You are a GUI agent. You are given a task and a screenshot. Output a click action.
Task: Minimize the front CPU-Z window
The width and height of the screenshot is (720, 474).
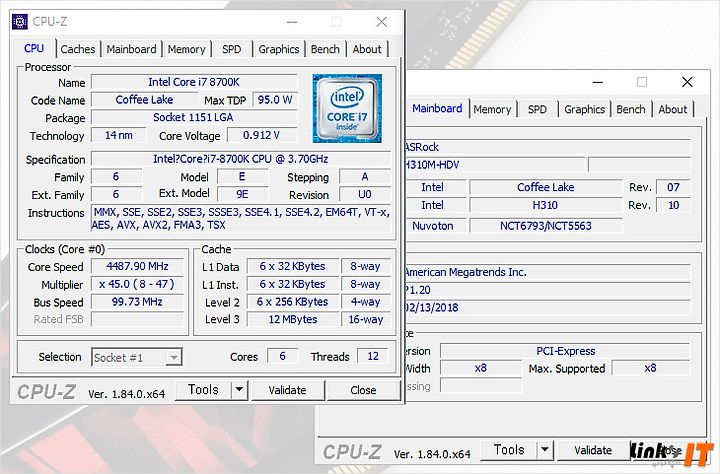pyautogui.click(x=292, y=22)
